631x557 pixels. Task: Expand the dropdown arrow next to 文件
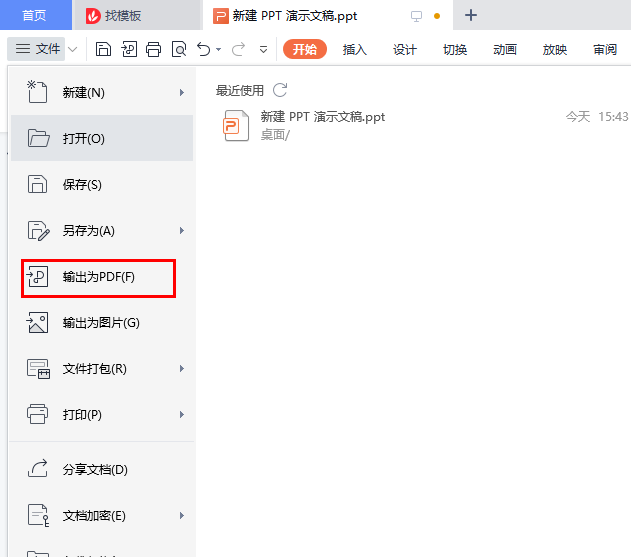pos(73,50)
